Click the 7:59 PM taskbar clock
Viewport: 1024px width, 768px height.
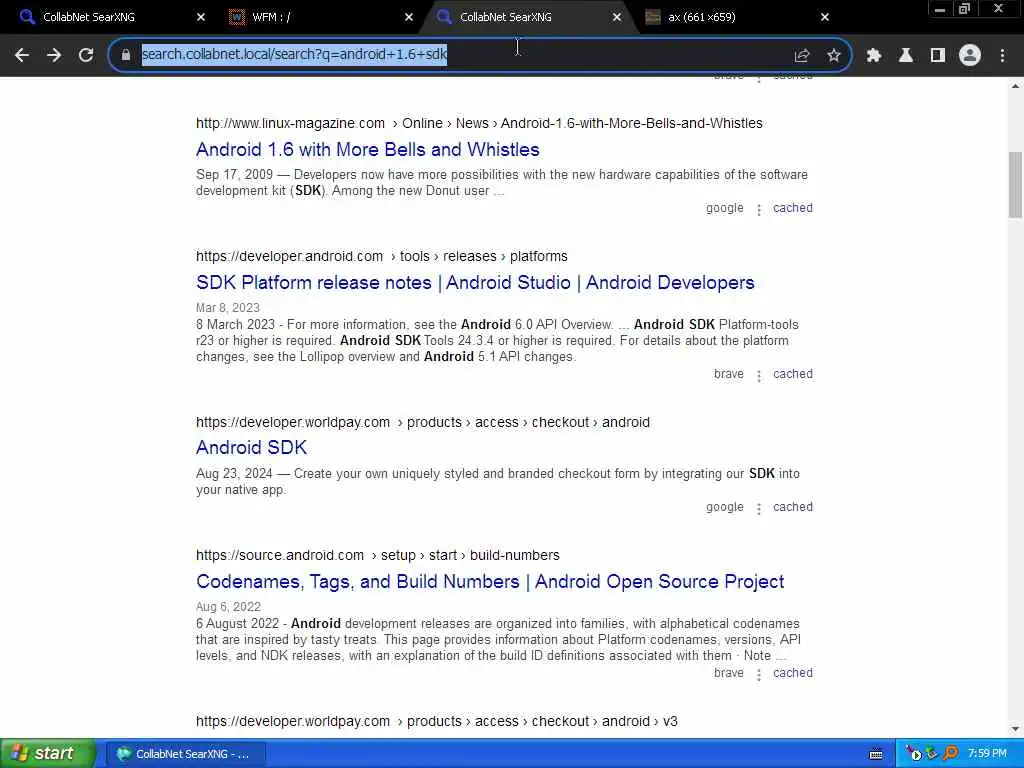click(x=987, y=754)
